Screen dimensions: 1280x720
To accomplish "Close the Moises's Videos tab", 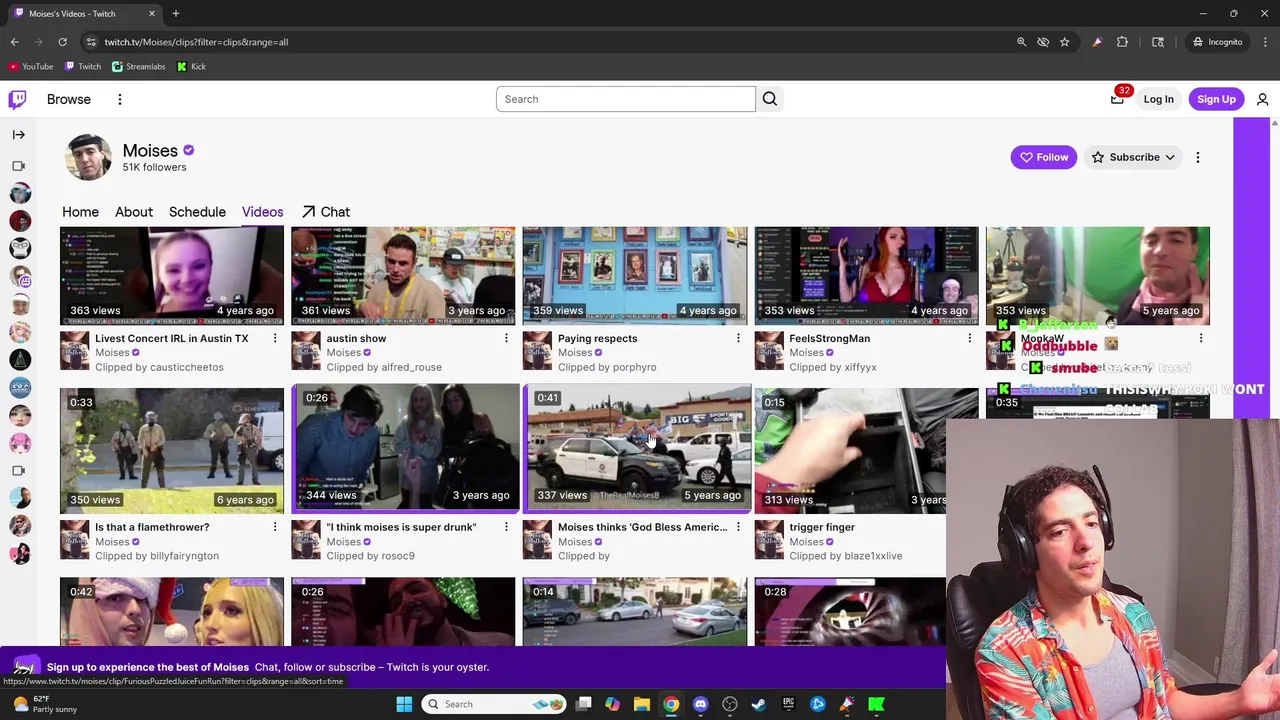I will 152,14.
